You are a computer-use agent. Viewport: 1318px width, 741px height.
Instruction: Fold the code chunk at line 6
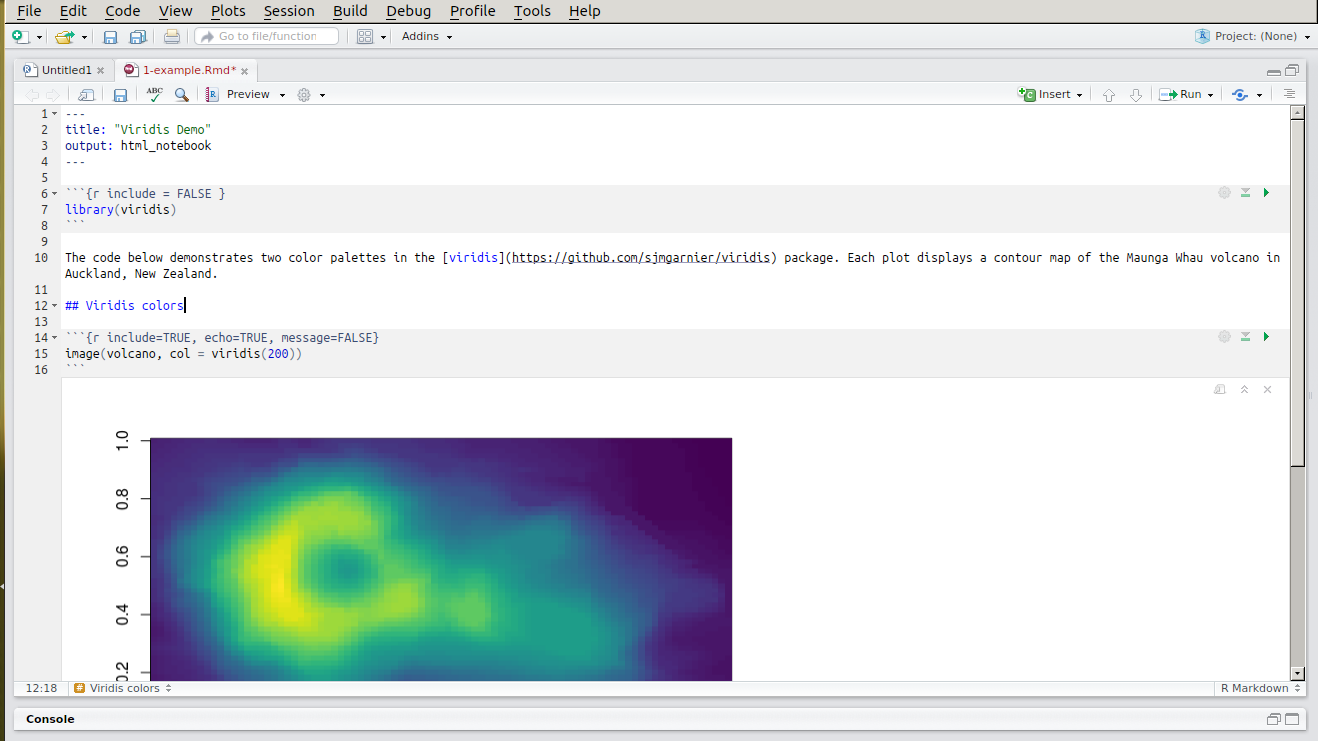pos(54,194)
